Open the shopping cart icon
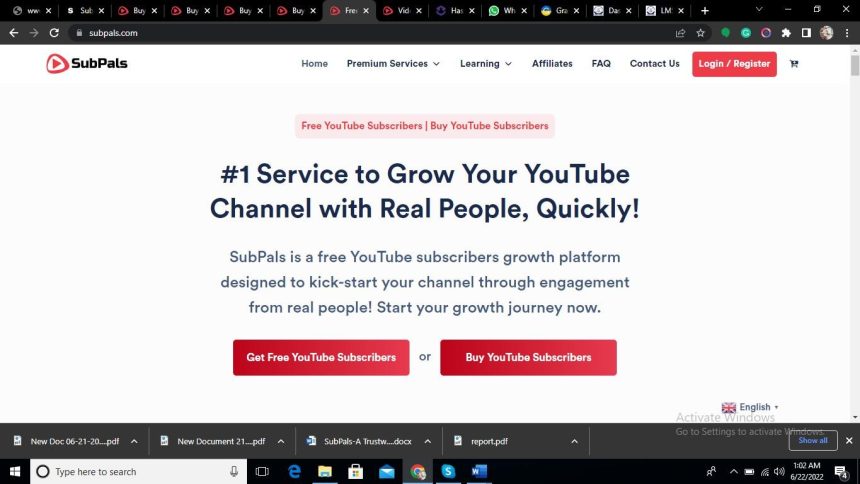 pos(794,64)
